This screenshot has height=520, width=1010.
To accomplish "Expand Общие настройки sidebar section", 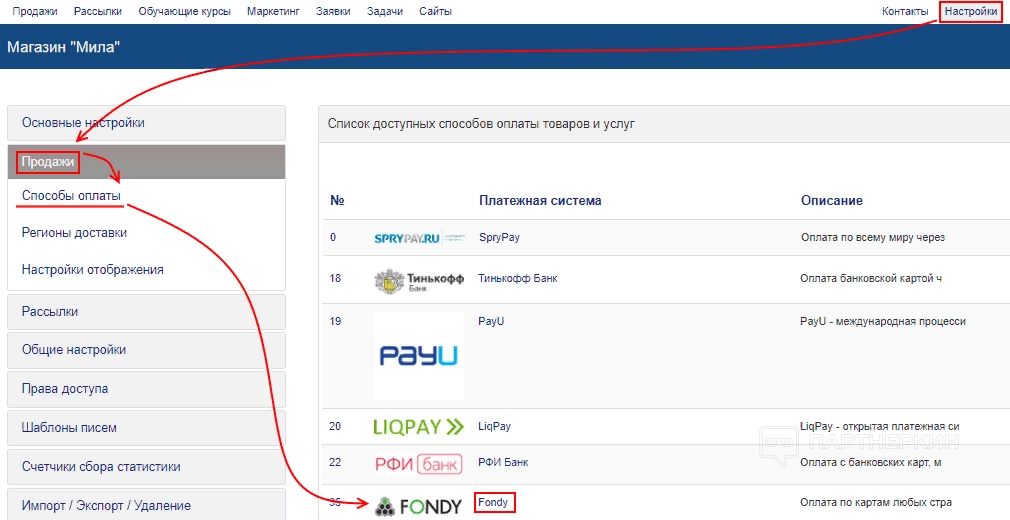I will point(146,350).
